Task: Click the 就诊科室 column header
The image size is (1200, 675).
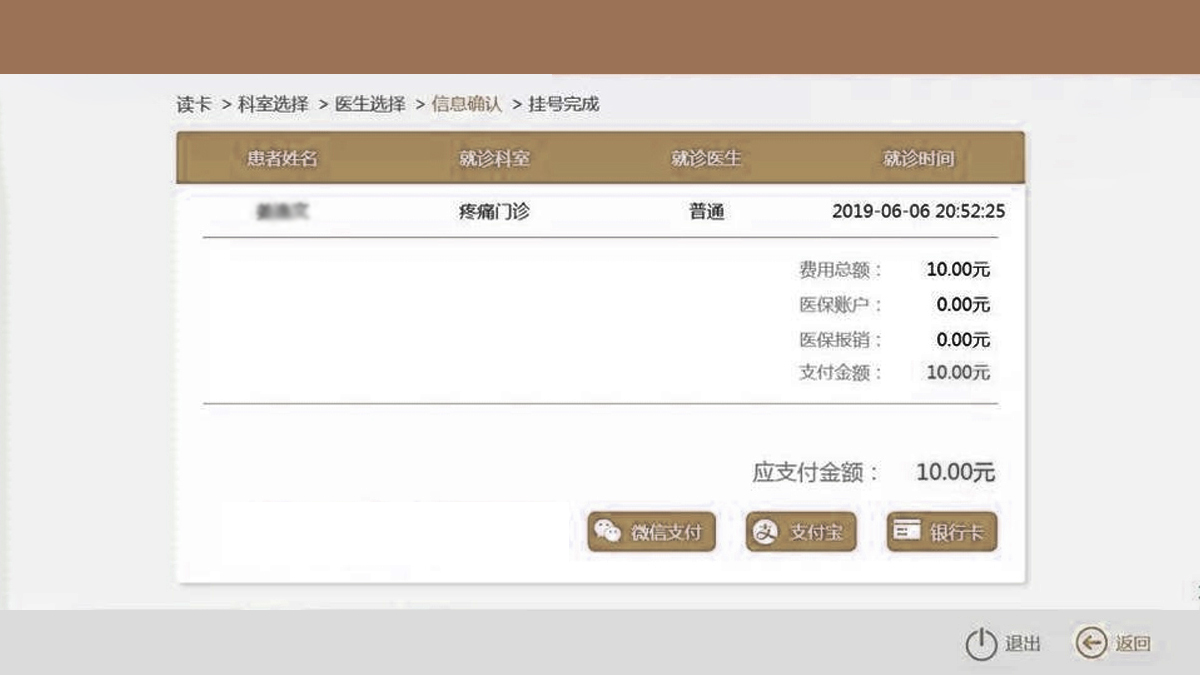Action: 494,159
